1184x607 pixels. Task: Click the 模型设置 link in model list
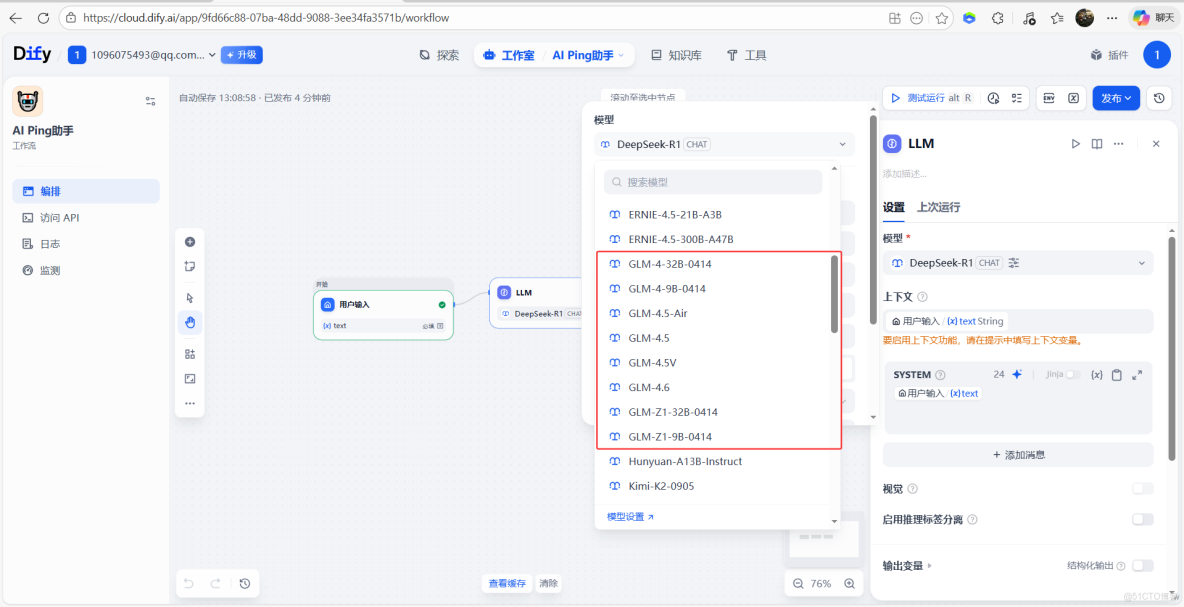624,516
